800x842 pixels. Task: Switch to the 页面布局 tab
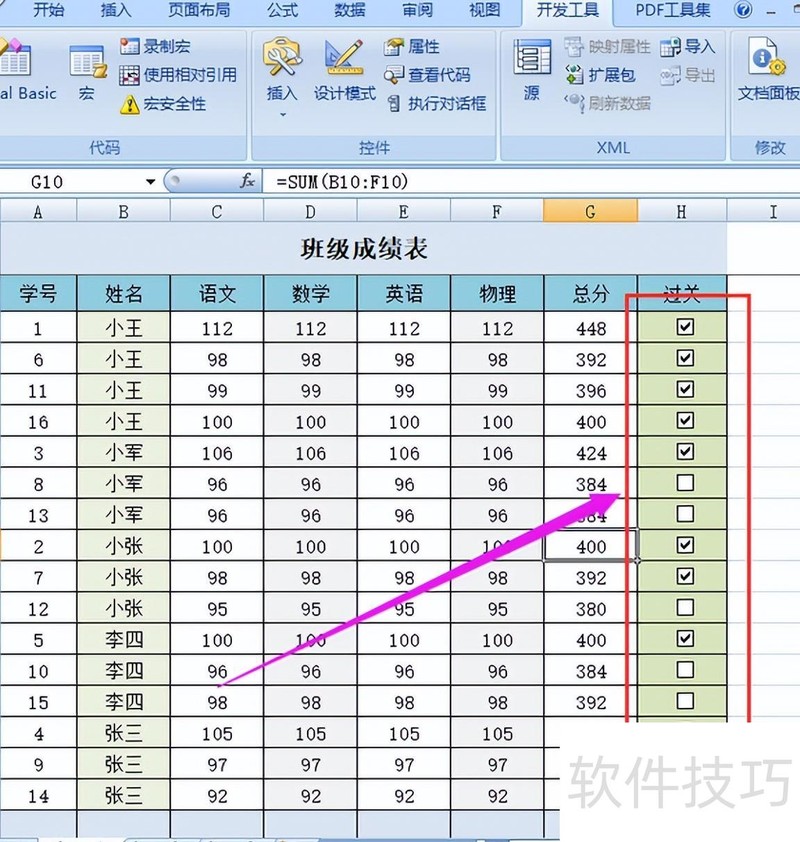pos(199,10)
